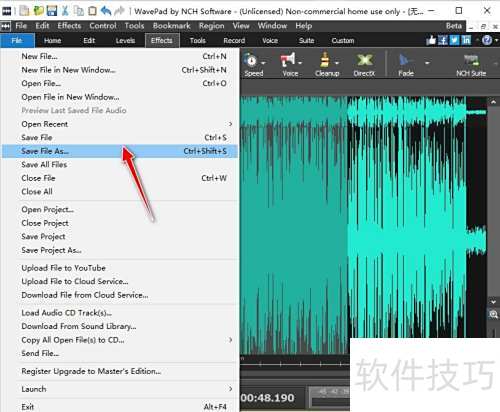Switch to the Effects ribbon tab
500x412 pixels.
click(162, 41)
